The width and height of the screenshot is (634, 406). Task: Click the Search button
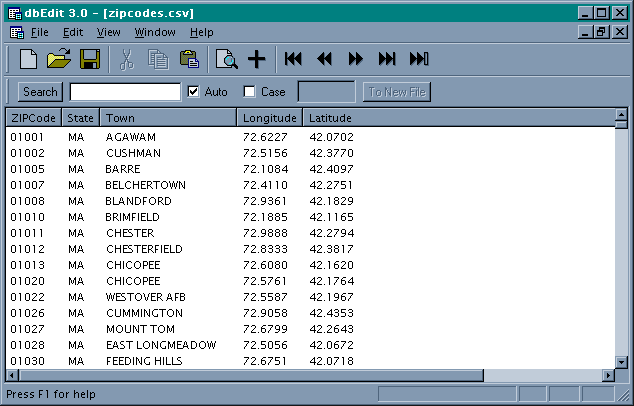pyautogui.click(x=40, y=92)
